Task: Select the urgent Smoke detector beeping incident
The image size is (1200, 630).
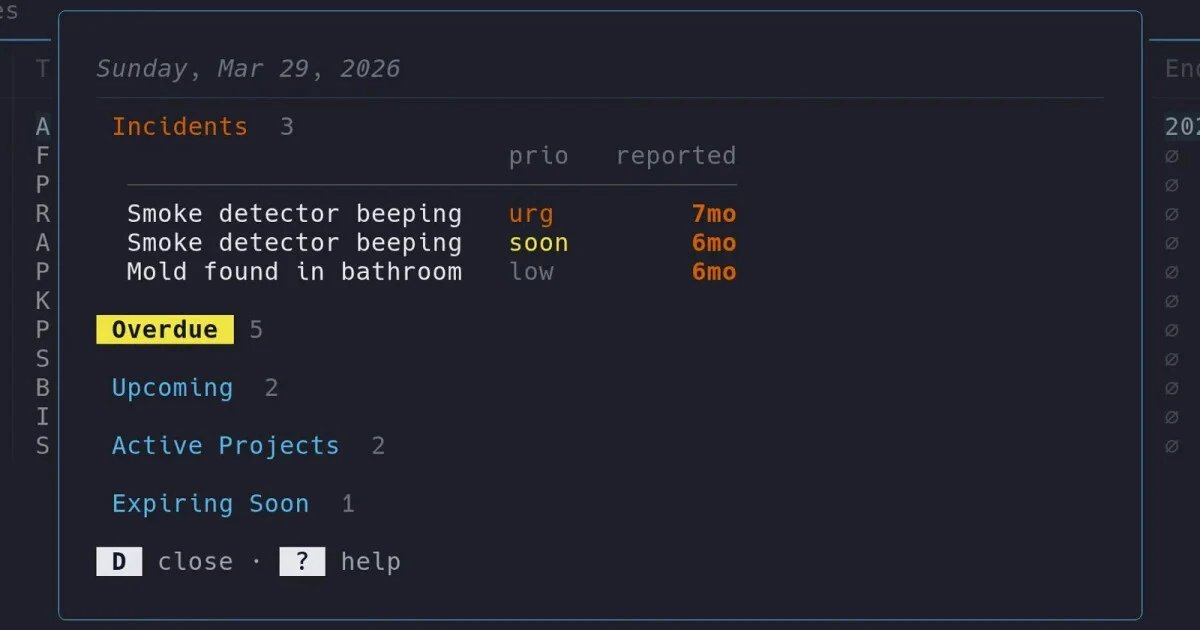Action: pos(432,214)
